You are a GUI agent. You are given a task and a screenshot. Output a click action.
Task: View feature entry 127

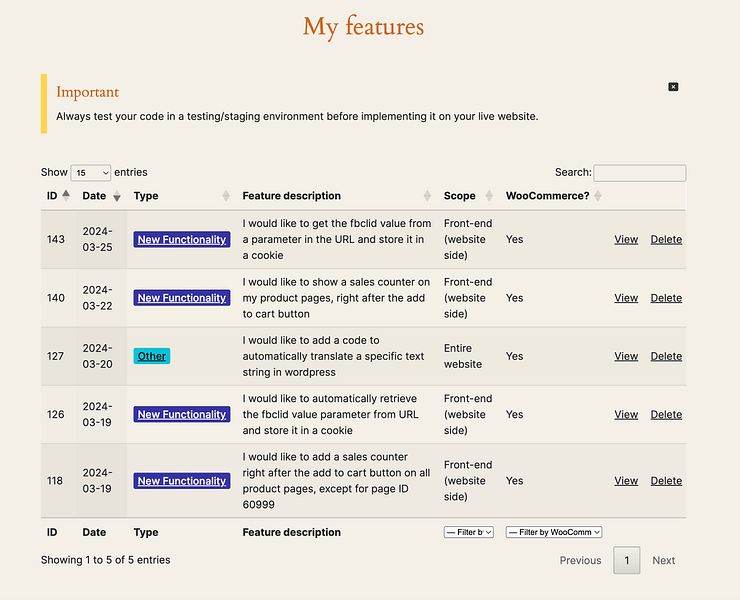point(626,356)
